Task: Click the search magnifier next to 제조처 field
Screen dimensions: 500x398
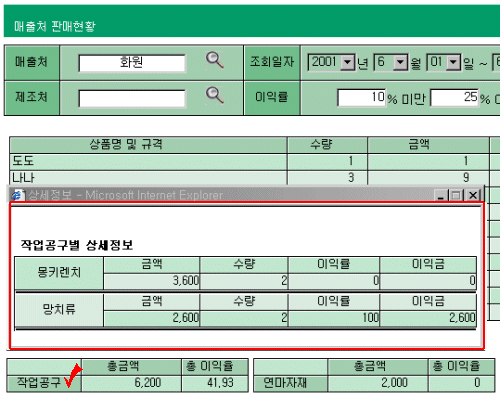Action: pyautogui.click(x=214, y=95)
